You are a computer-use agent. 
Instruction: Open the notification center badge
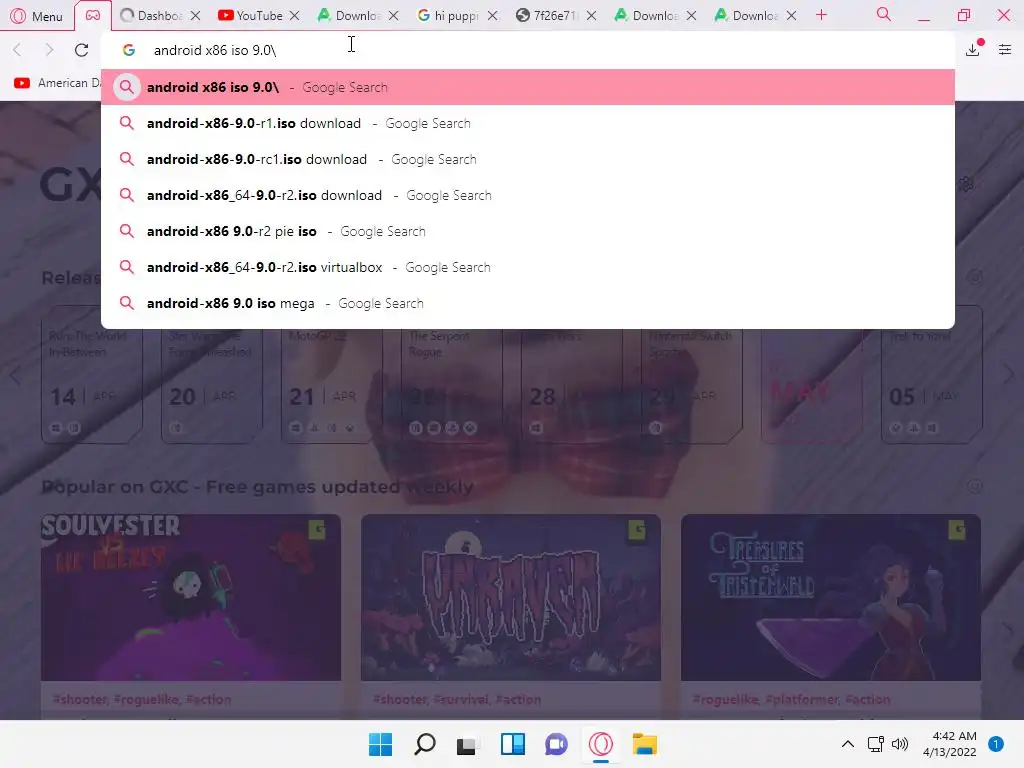(996, 744)
